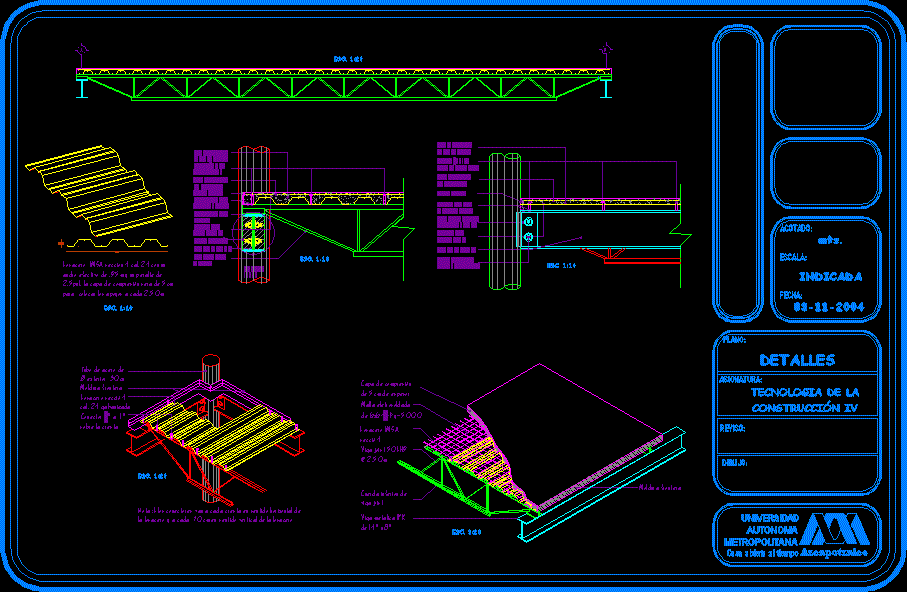Click the INDICADA scale value
Image resolution: width=907 pixels, height=592 pixels.
coord(829,277)
